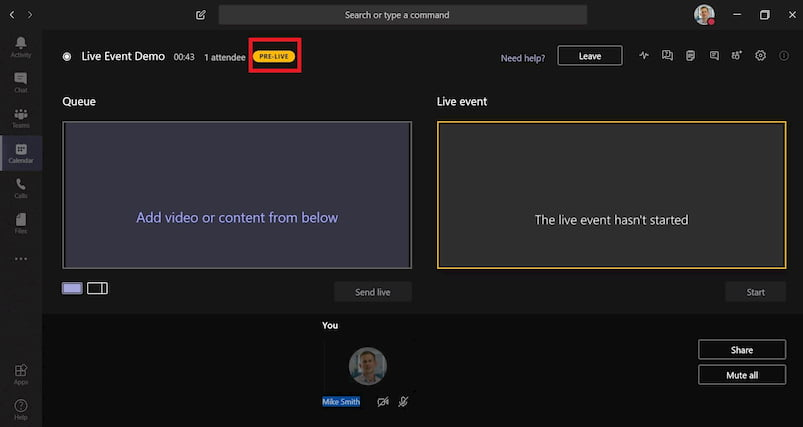The image size is (803, 427).
Task: Click the recording indicator beside event title
Action: pyautogui.click(x=67, y=56)
